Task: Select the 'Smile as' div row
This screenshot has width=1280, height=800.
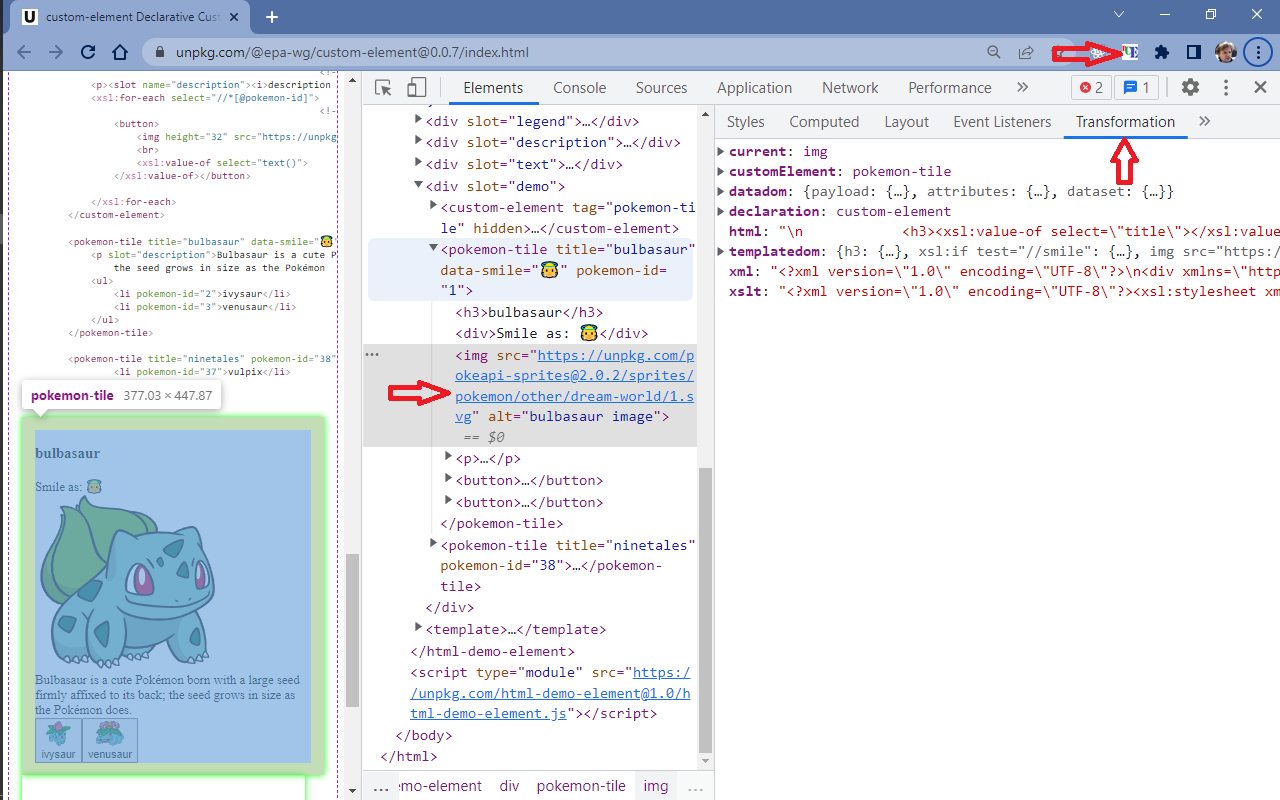Action: pyautogui.click(x=552, y=334)
